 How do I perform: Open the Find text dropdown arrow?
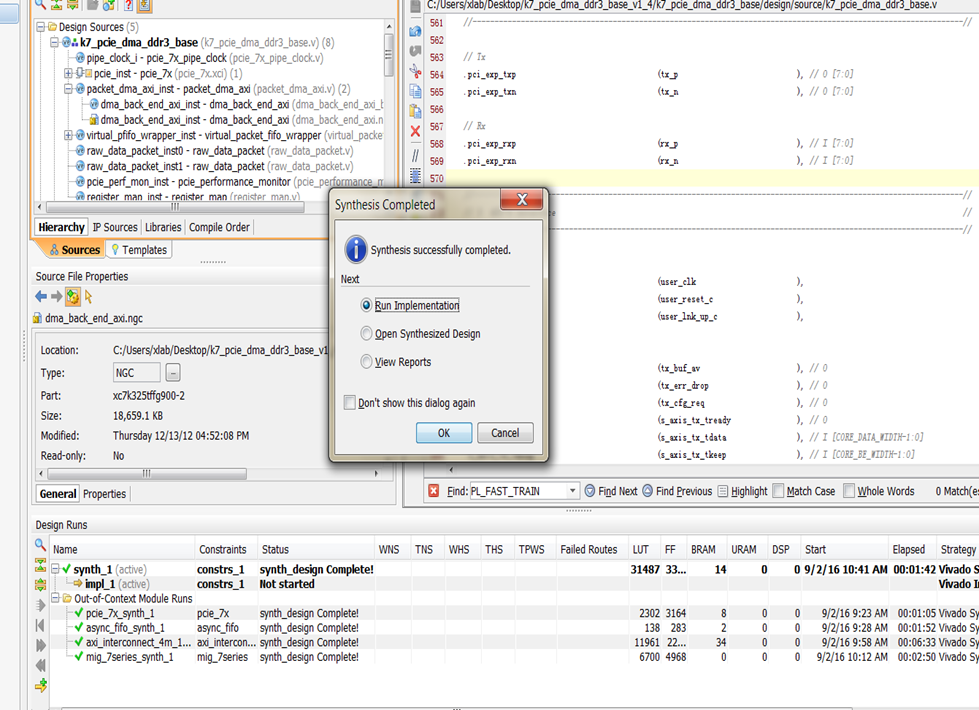point(573,491)
